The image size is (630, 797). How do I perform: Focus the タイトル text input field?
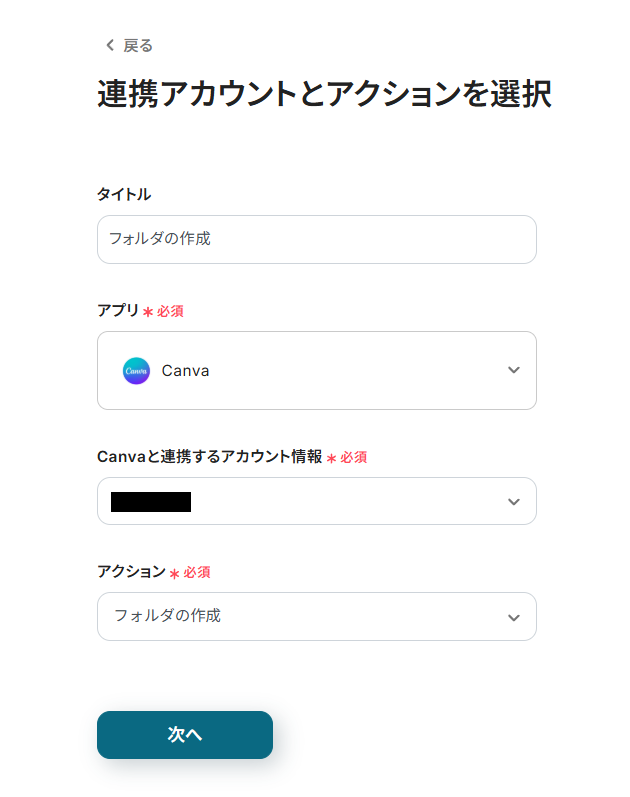coord(316,240)
